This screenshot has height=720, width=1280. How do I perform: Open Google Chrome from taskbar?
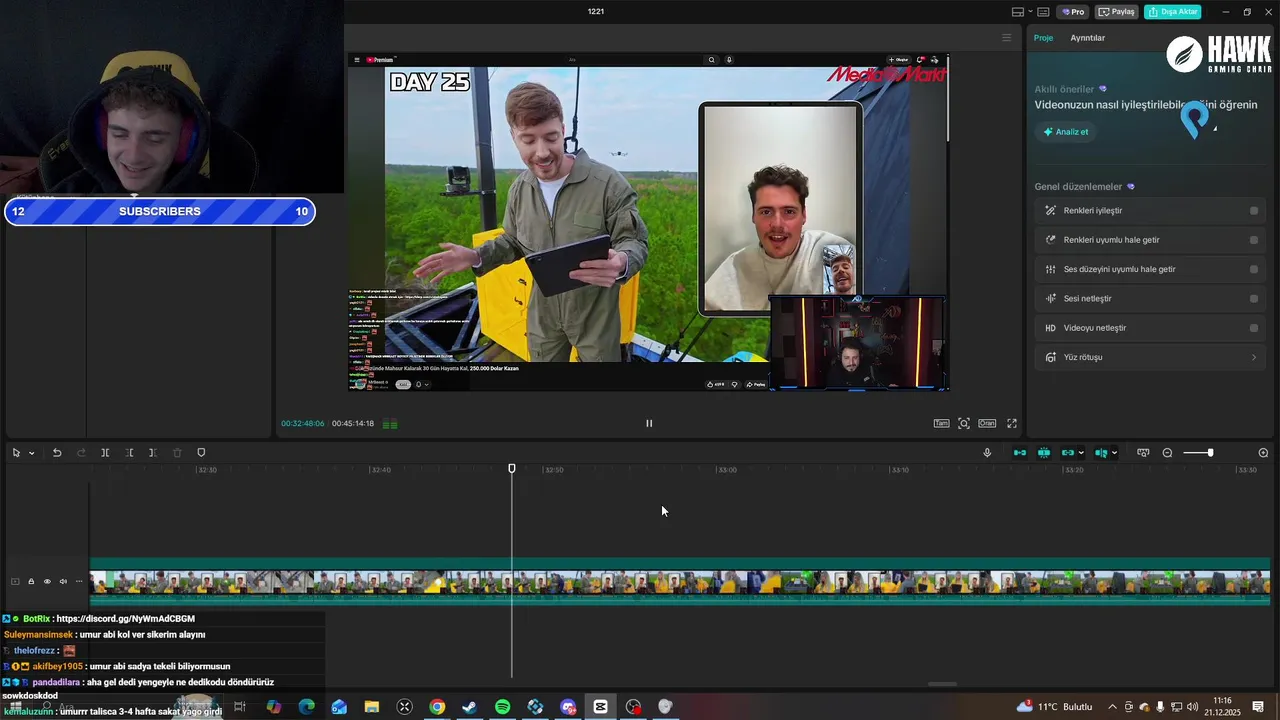coord(437,707)
